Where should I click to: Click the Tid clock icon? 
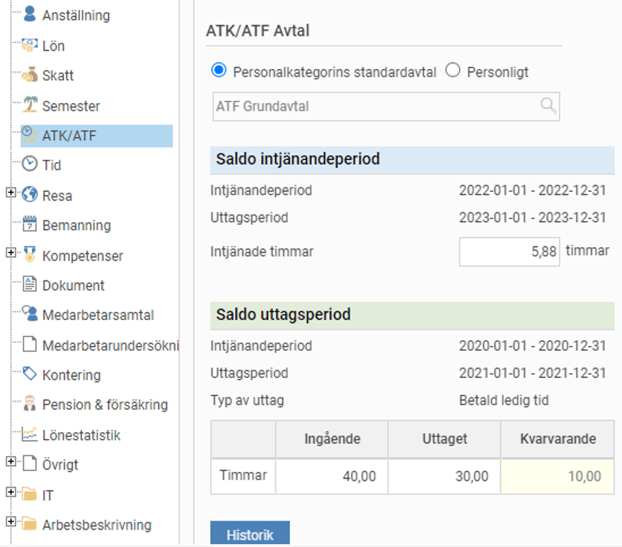pos(29,165)
